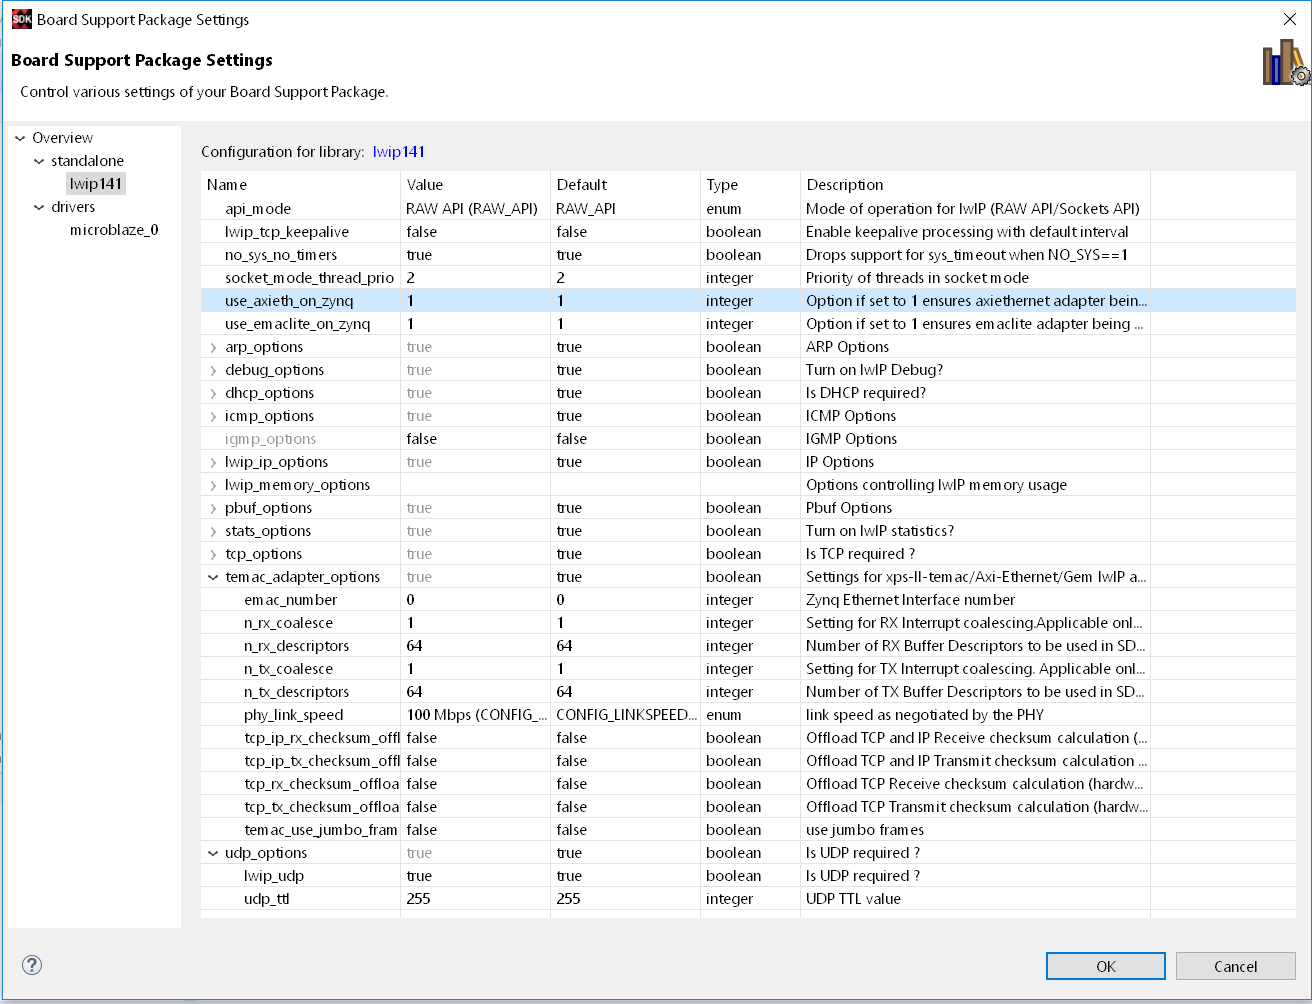This screenshot has height=1004, width=1312.
Task: Click the library books gear icon
Action: (1285, 63)
